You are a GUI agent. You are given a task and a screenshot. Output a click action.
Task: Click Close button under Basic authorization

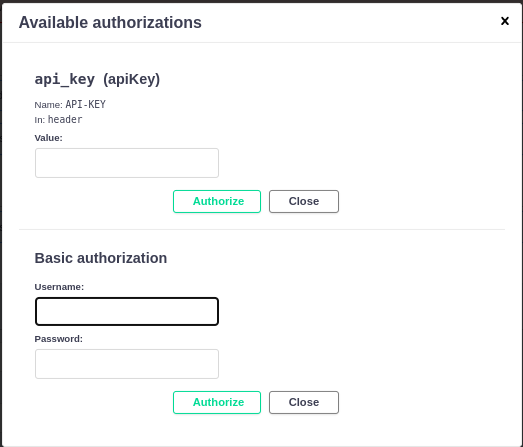pos(304,402)
